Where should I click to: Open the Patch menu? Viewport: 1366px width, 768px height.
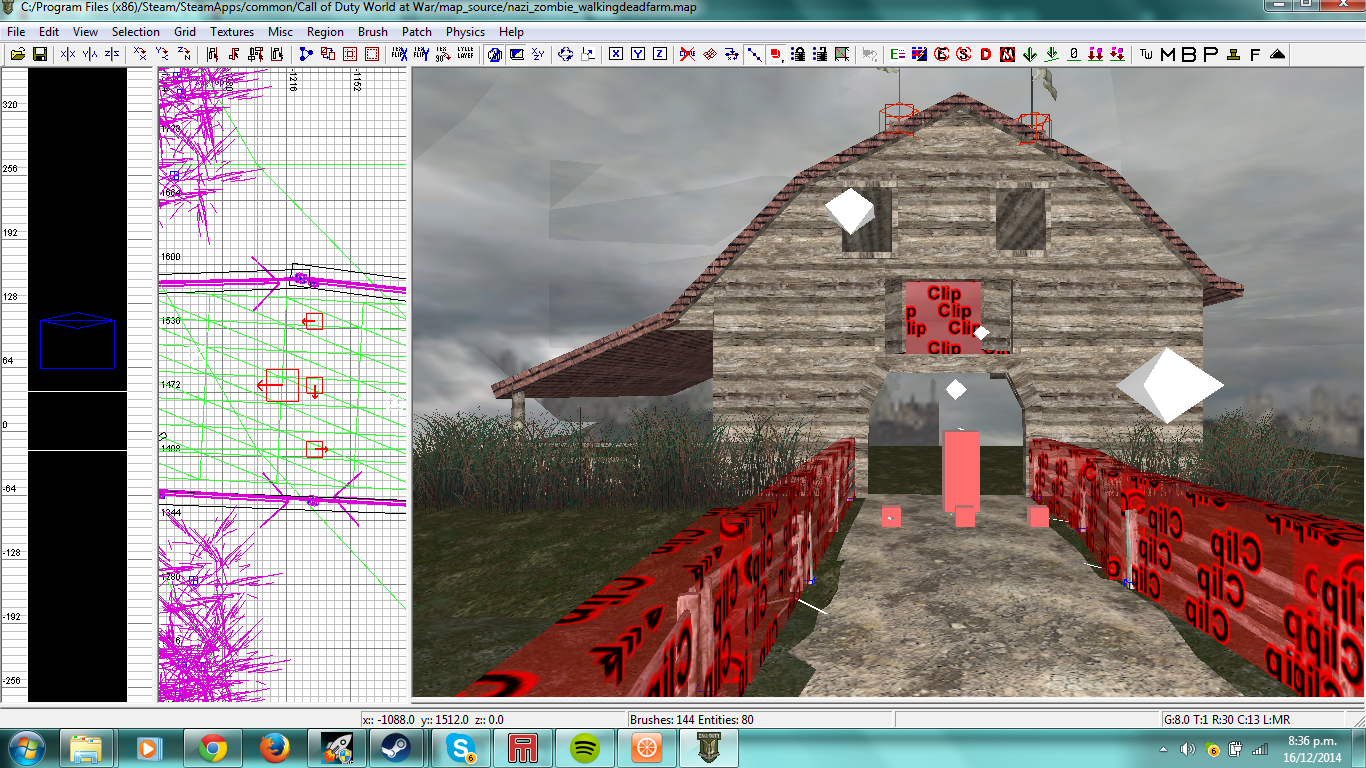pos(417,31)
